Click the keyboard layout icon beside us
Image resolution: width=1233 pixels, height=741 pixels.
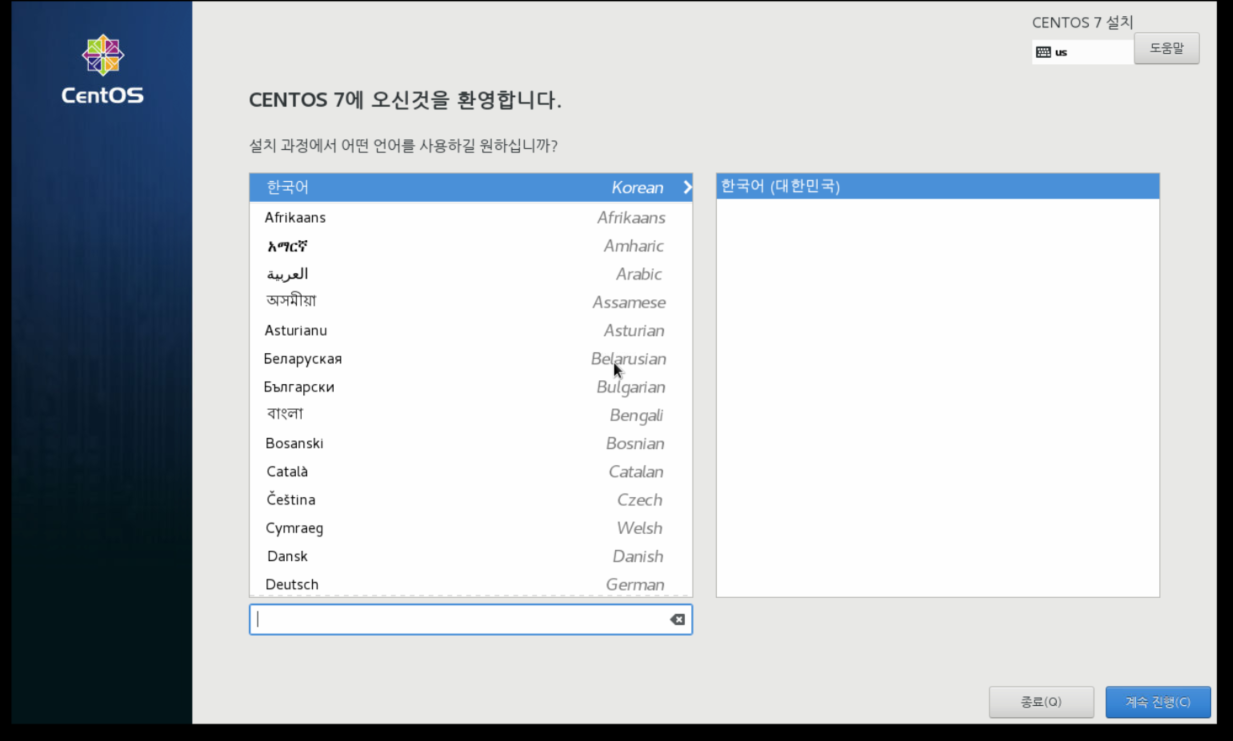click(1043, 52)
